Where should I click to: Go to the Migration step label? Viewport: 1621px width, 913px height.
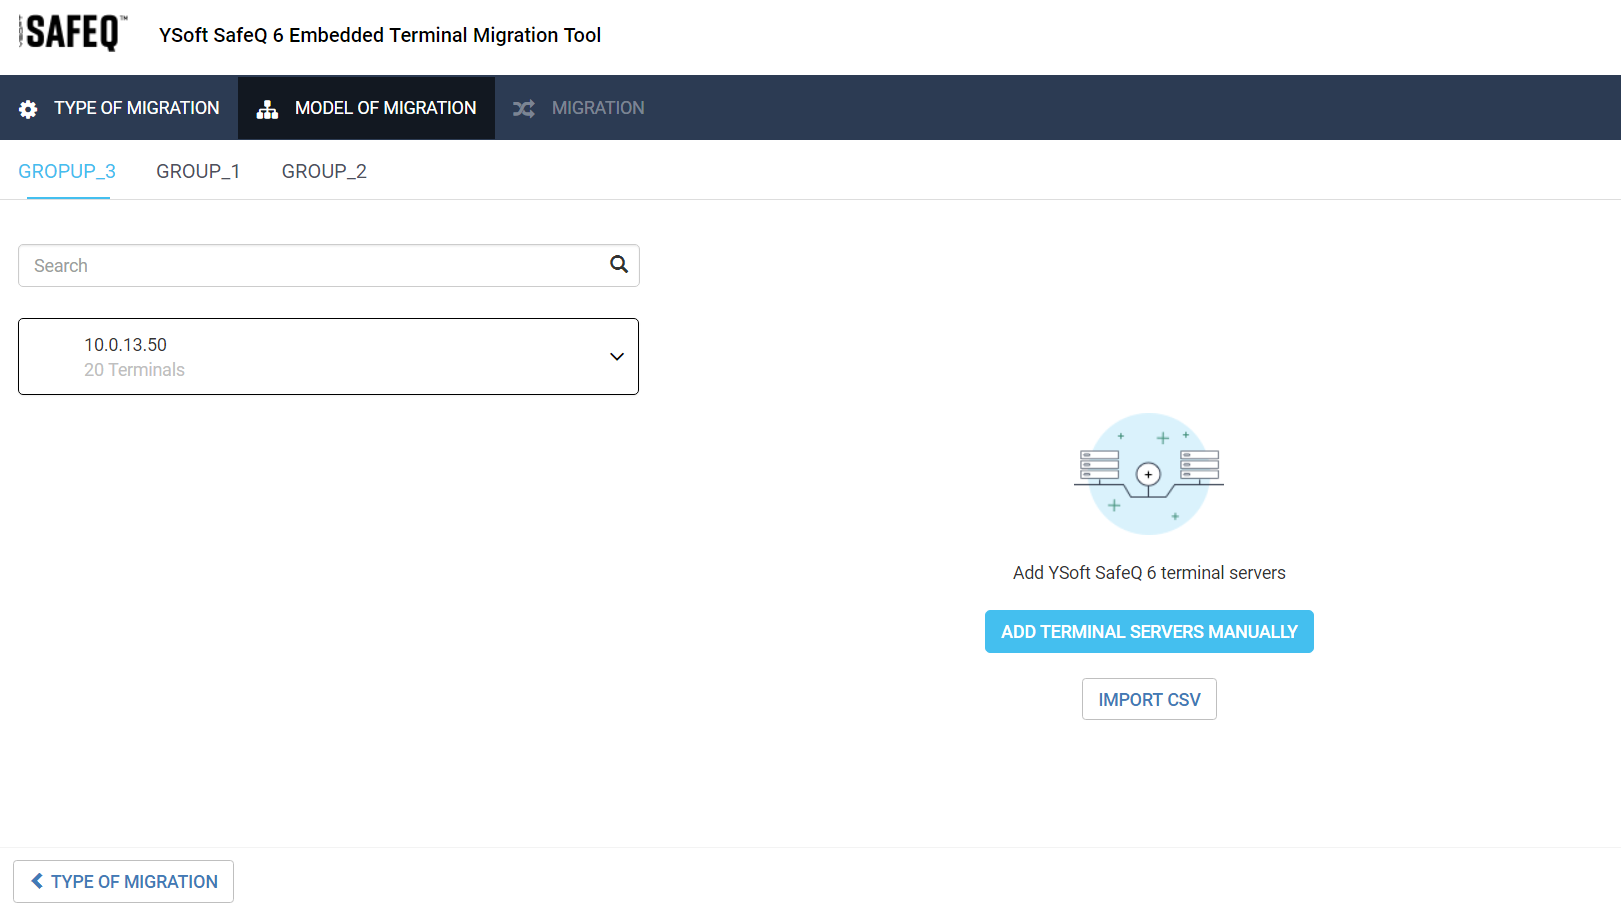598,108
